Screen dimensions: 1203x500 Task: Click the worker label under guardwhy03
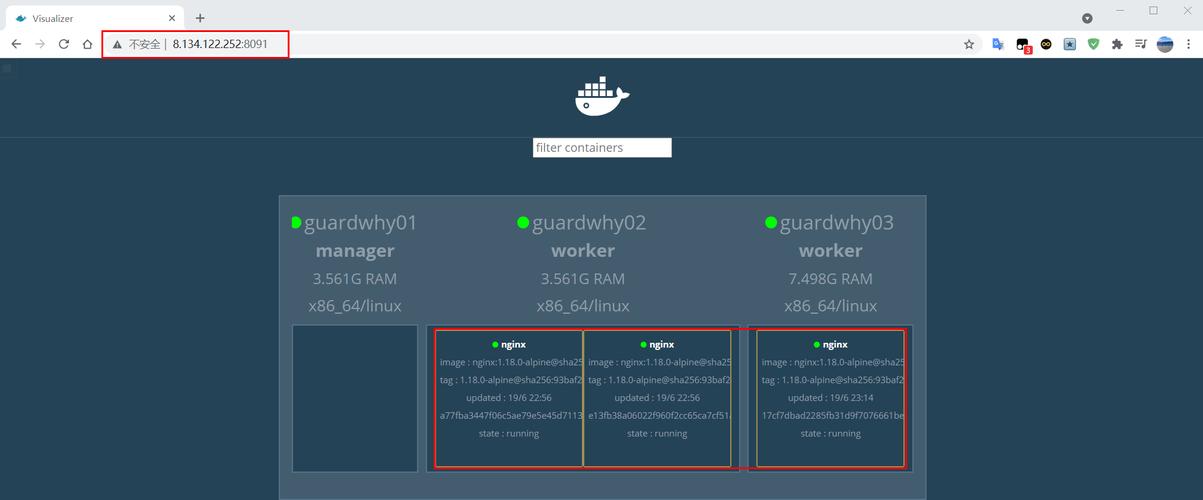[831, 251]
